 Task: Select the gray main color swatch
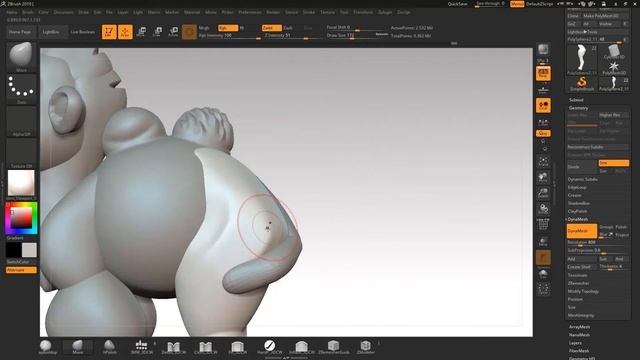click(x=29, y=250)
